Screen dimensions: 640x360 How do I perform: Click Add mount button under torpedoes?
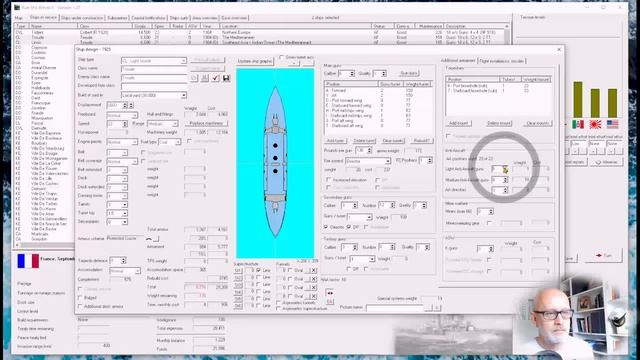click(x=459, y=123)
